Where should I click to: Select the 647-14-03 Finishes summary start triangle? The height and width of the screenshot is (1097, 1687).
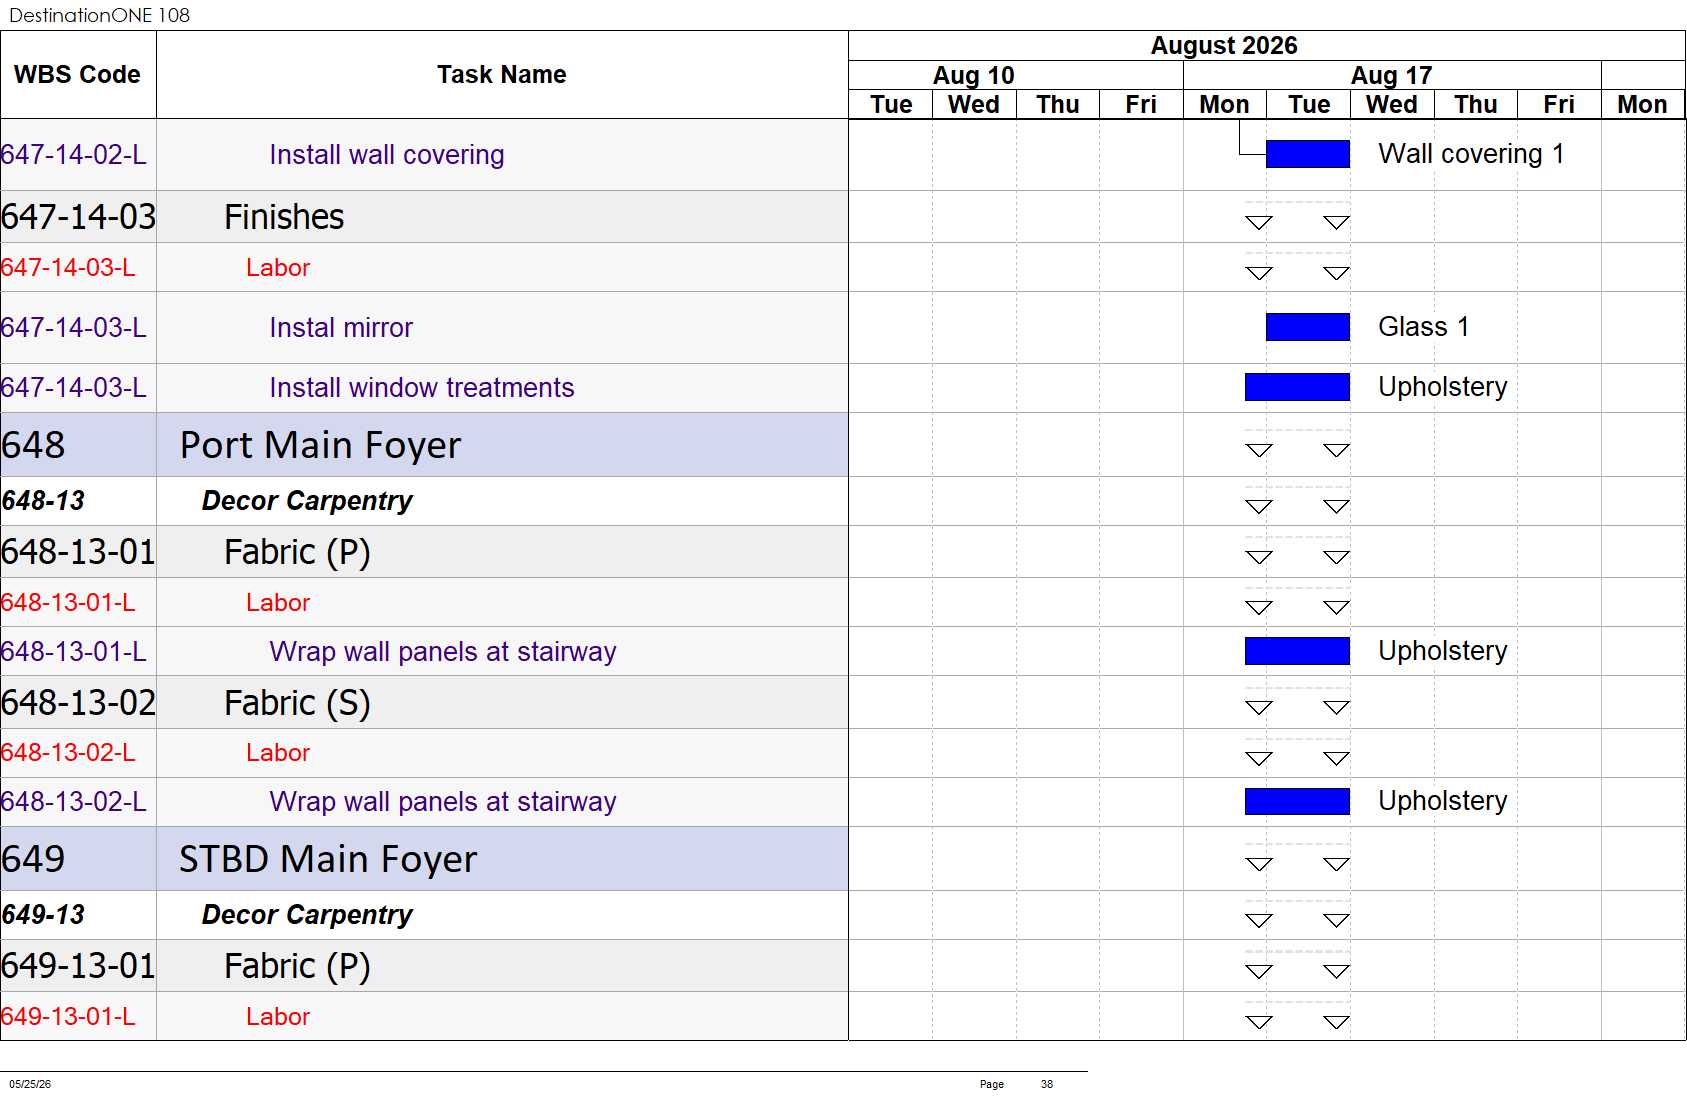pos(1259,222)
